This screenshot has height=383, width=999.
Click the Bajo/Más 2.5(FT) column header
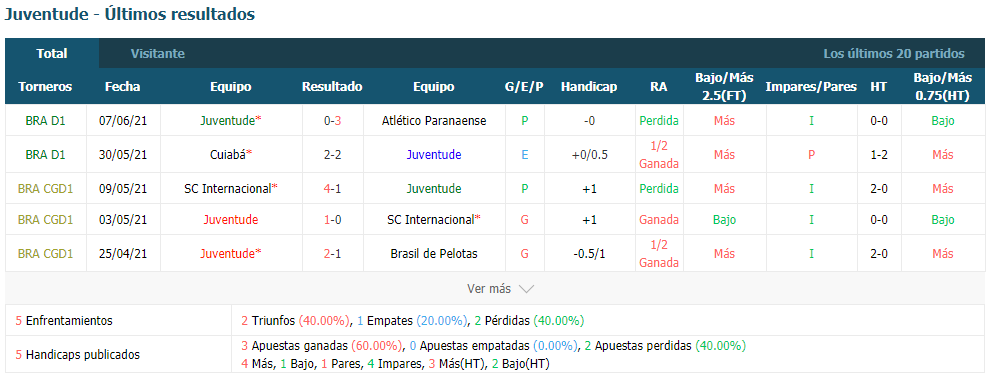[x=724, y=87]
